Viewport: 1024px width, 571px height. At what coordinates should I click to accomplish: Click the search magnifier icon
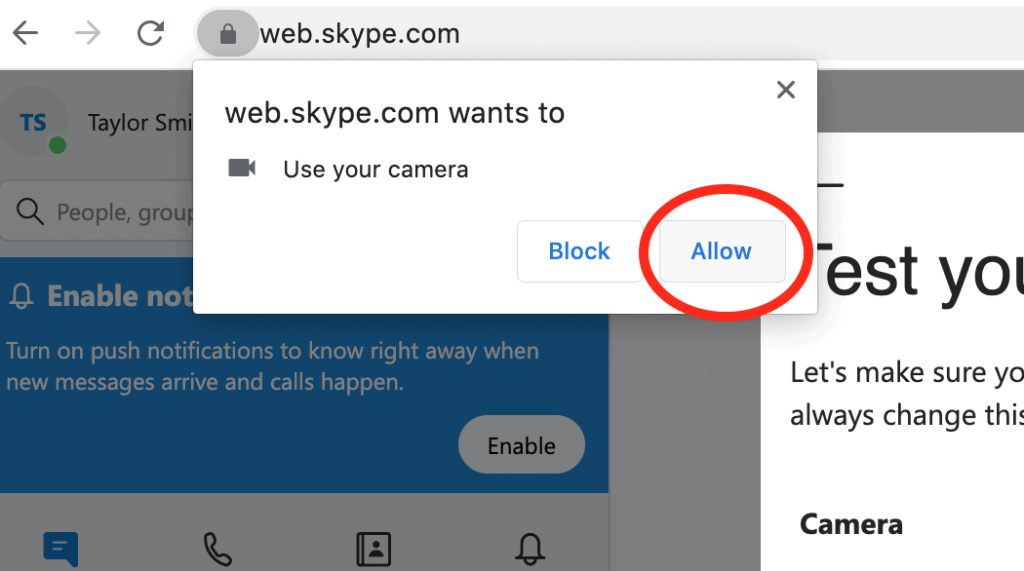tap(31, 212)
